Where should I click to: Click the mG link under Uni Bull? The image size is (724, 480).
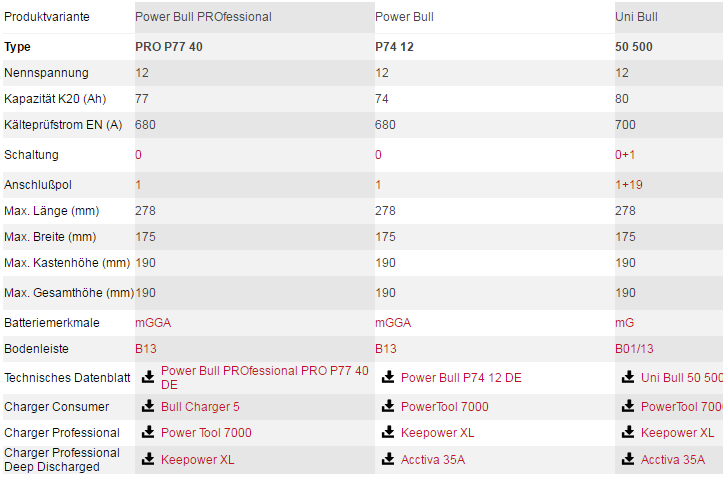pos(624,323)
